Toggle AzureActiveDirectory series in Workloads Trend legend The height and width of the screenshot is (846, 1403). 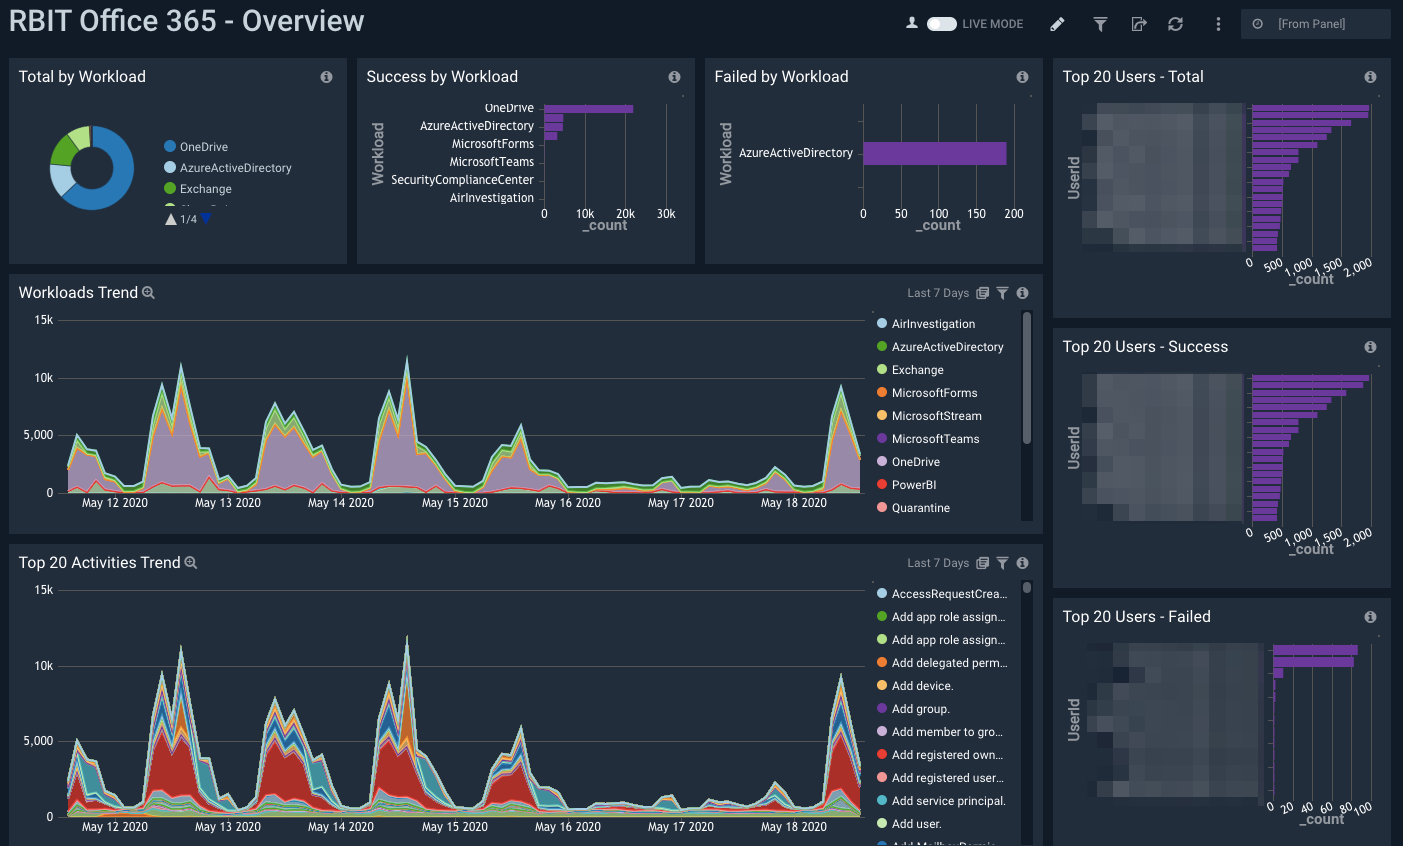pos(940,347)
